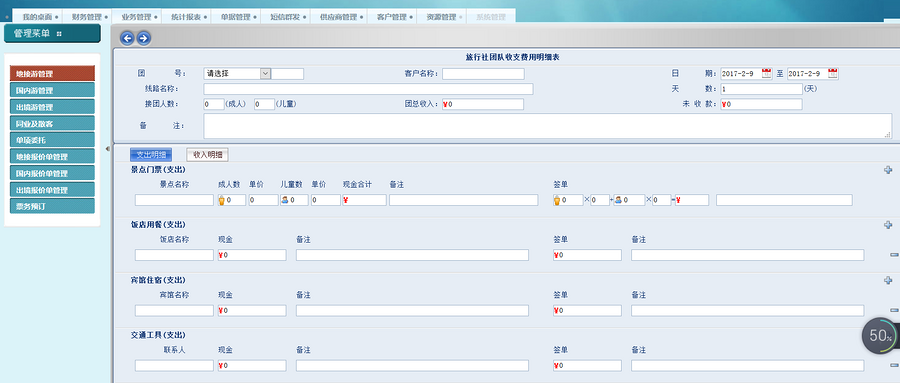Image resolution: width=900 pixels, height=383 pixels.
Task: Click the children count field for 接团人数
Action: click(x=264, y=105)
